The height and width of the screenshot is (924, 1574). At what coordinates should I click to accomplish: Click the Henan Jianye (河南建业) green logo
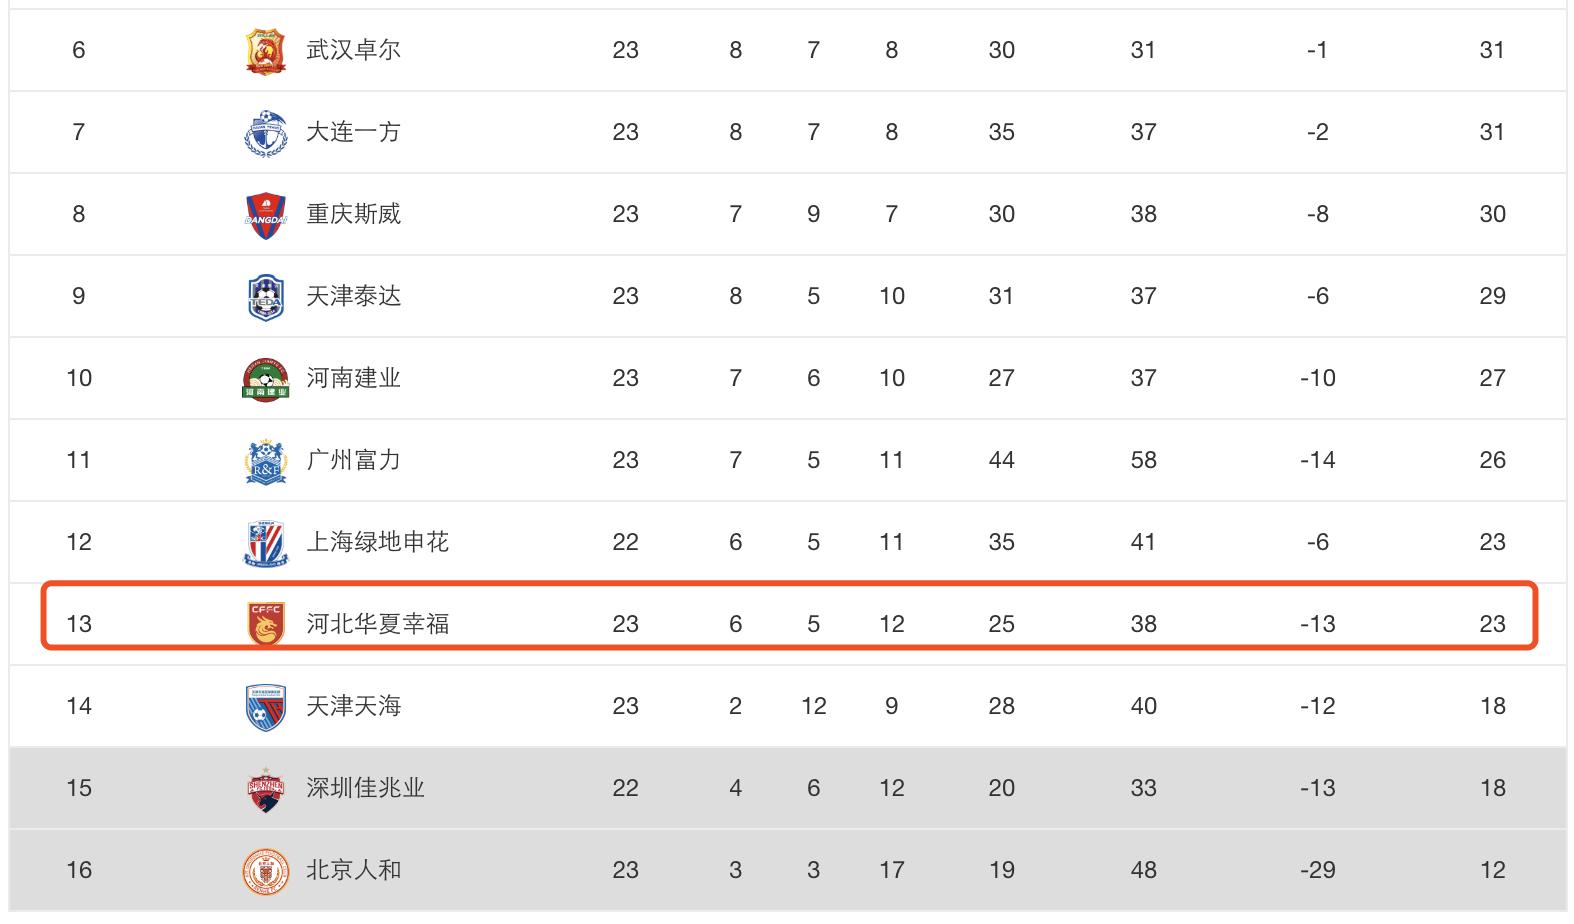point(266,379)
